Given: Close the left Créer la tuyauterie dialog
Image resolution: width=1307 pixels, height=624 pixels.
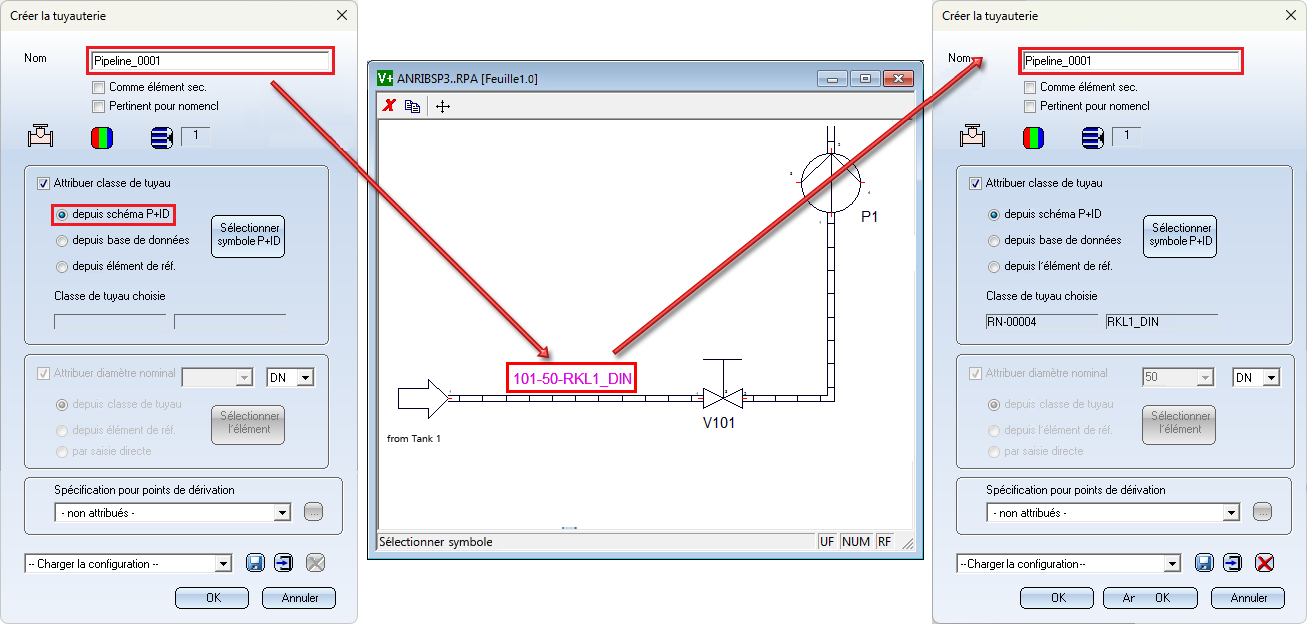Looking at the screenshot, I should pyautogui.click(x=342, y=15).
